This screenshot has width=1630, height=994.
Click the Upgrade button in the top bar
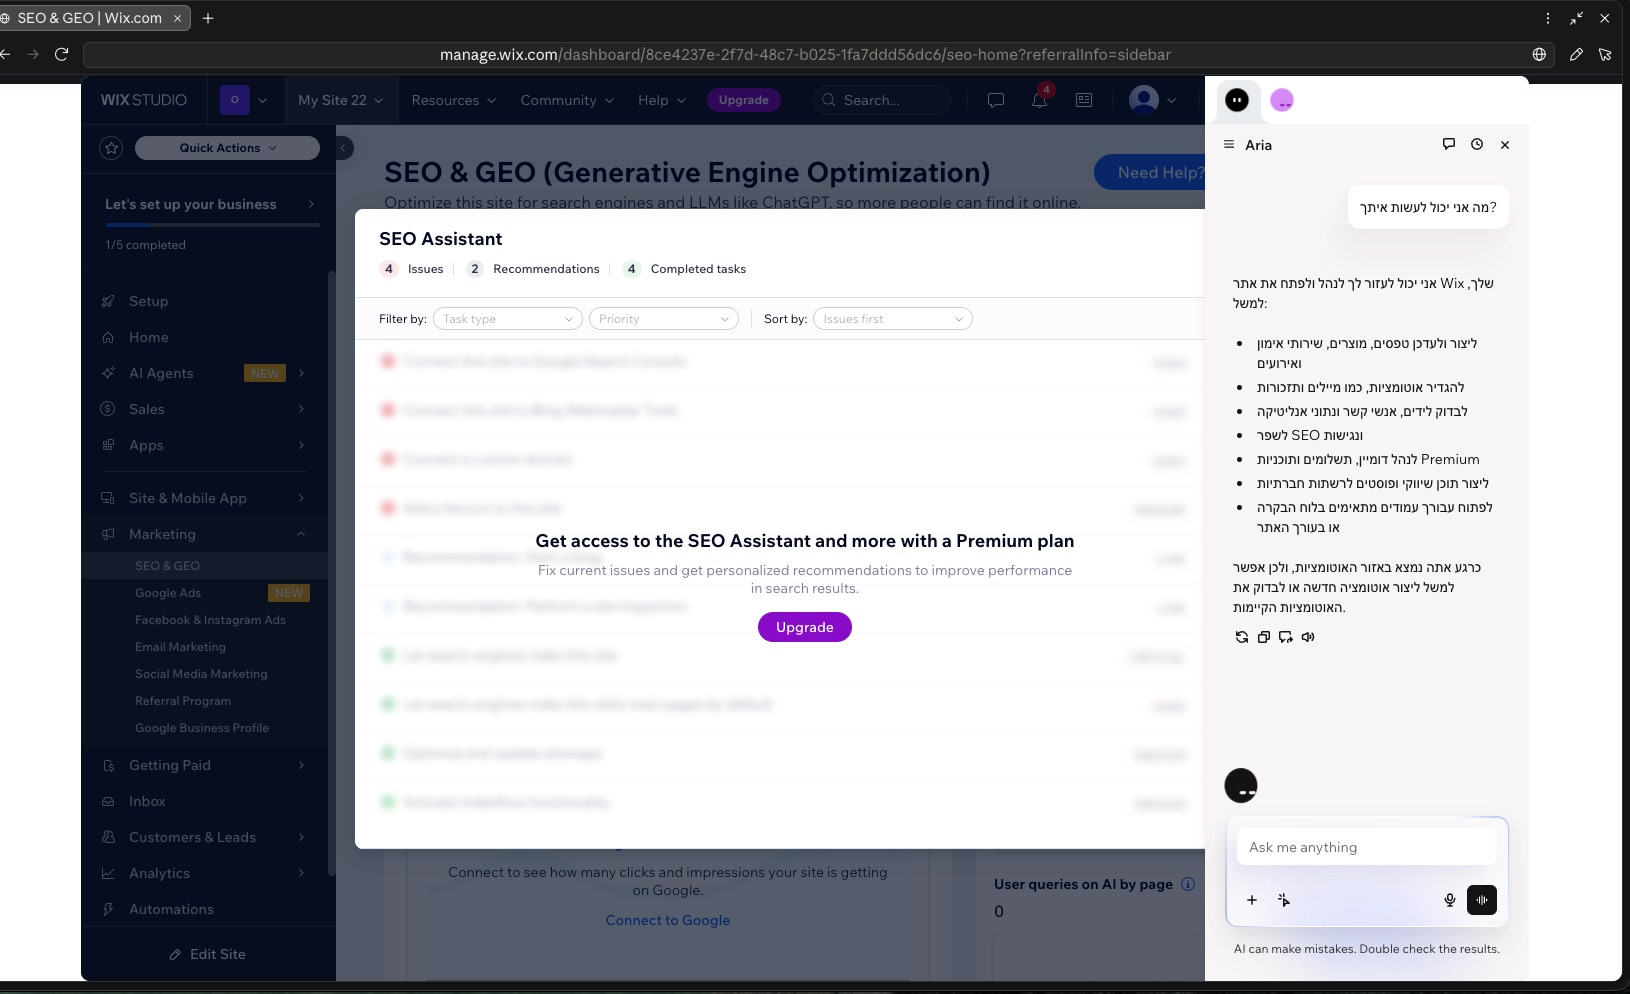[744, 100]
